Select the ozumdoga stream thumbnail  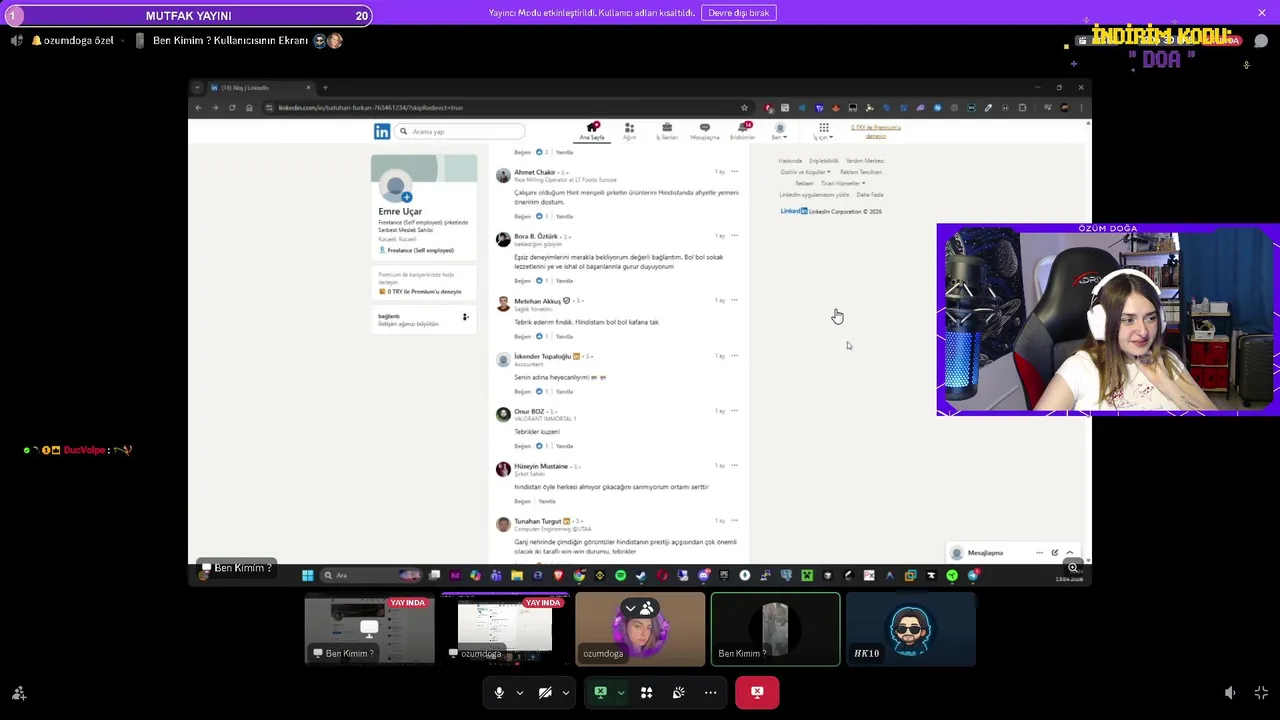pyautogui.click(x=505, y=629)
